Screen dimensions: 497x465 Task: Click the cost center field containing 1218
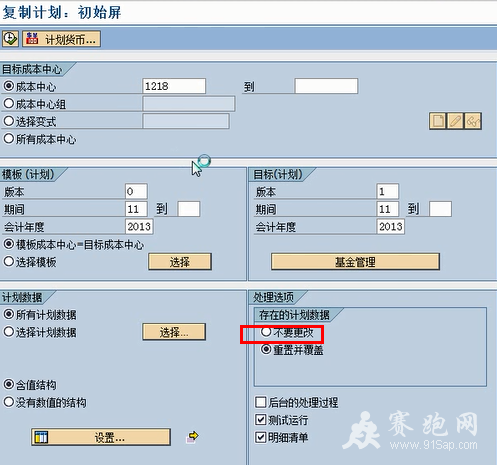174,86
